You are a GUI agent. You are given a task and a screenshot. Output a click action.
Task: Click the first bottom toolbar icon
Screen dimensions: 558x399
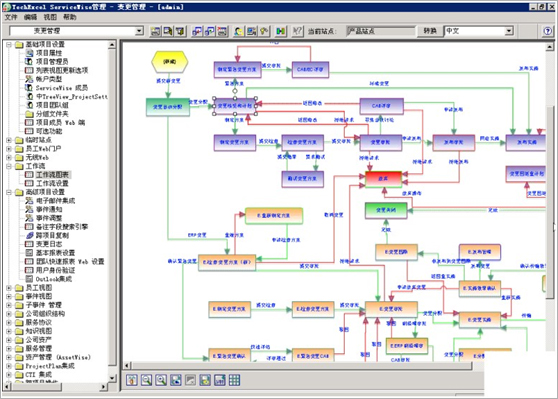(132, 380)
